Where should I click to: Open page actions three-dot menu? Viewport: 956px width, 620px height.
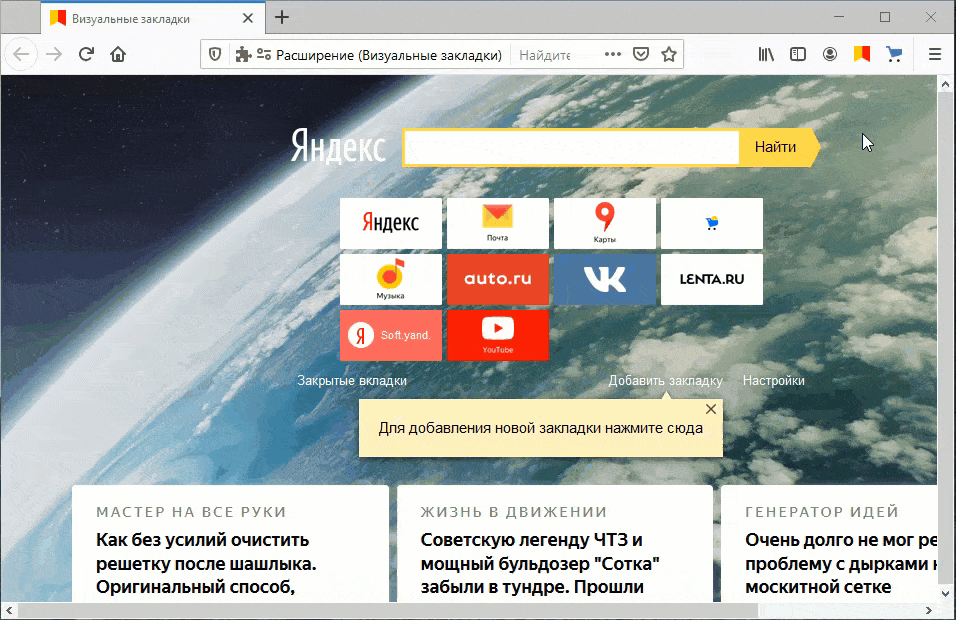coord(613,55)
